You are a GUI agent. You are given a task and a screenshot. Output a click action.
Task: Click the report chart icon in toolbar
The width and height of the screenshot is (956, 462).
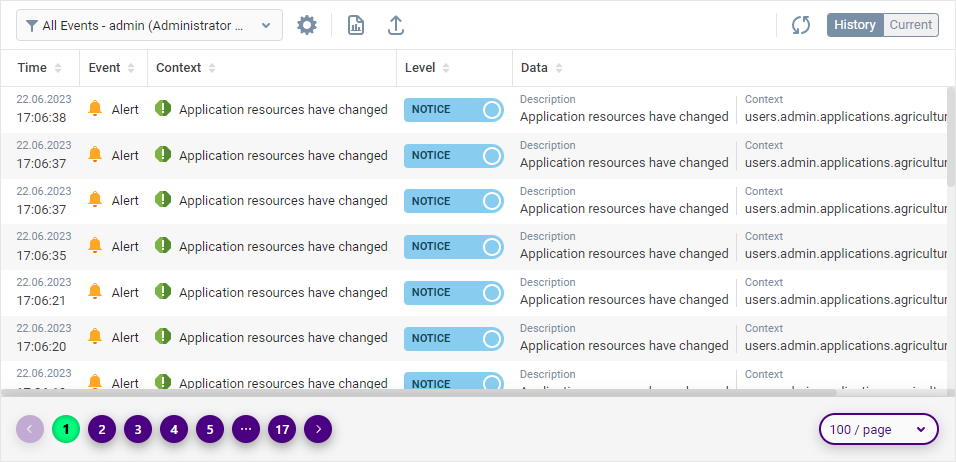356,26
